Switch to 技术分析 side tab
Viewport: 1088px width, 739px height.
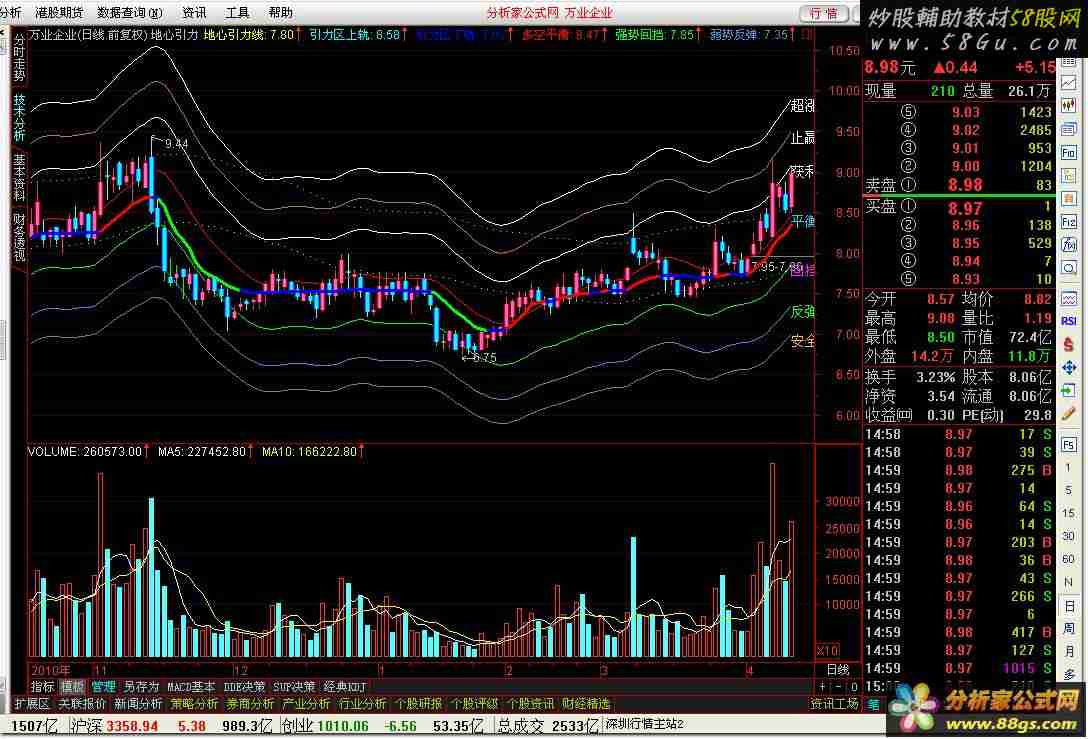tap(19, 118)
